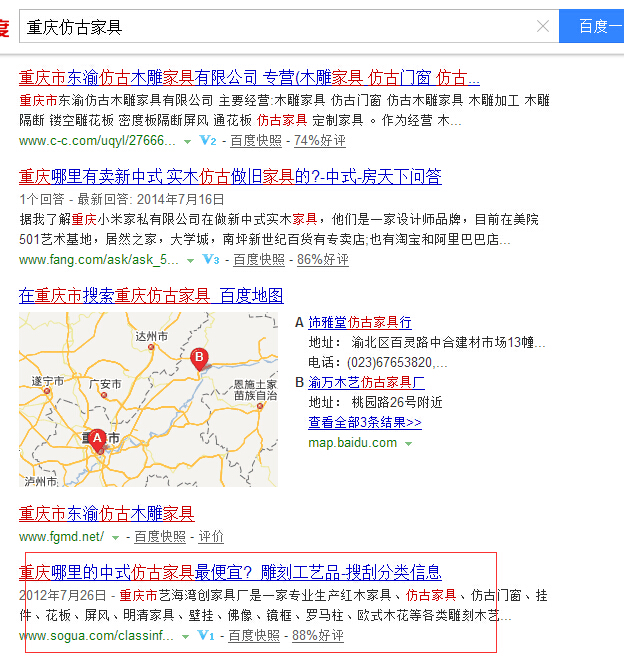
Task: Click the blue 百度一下 search button
Action: point(591,26)
